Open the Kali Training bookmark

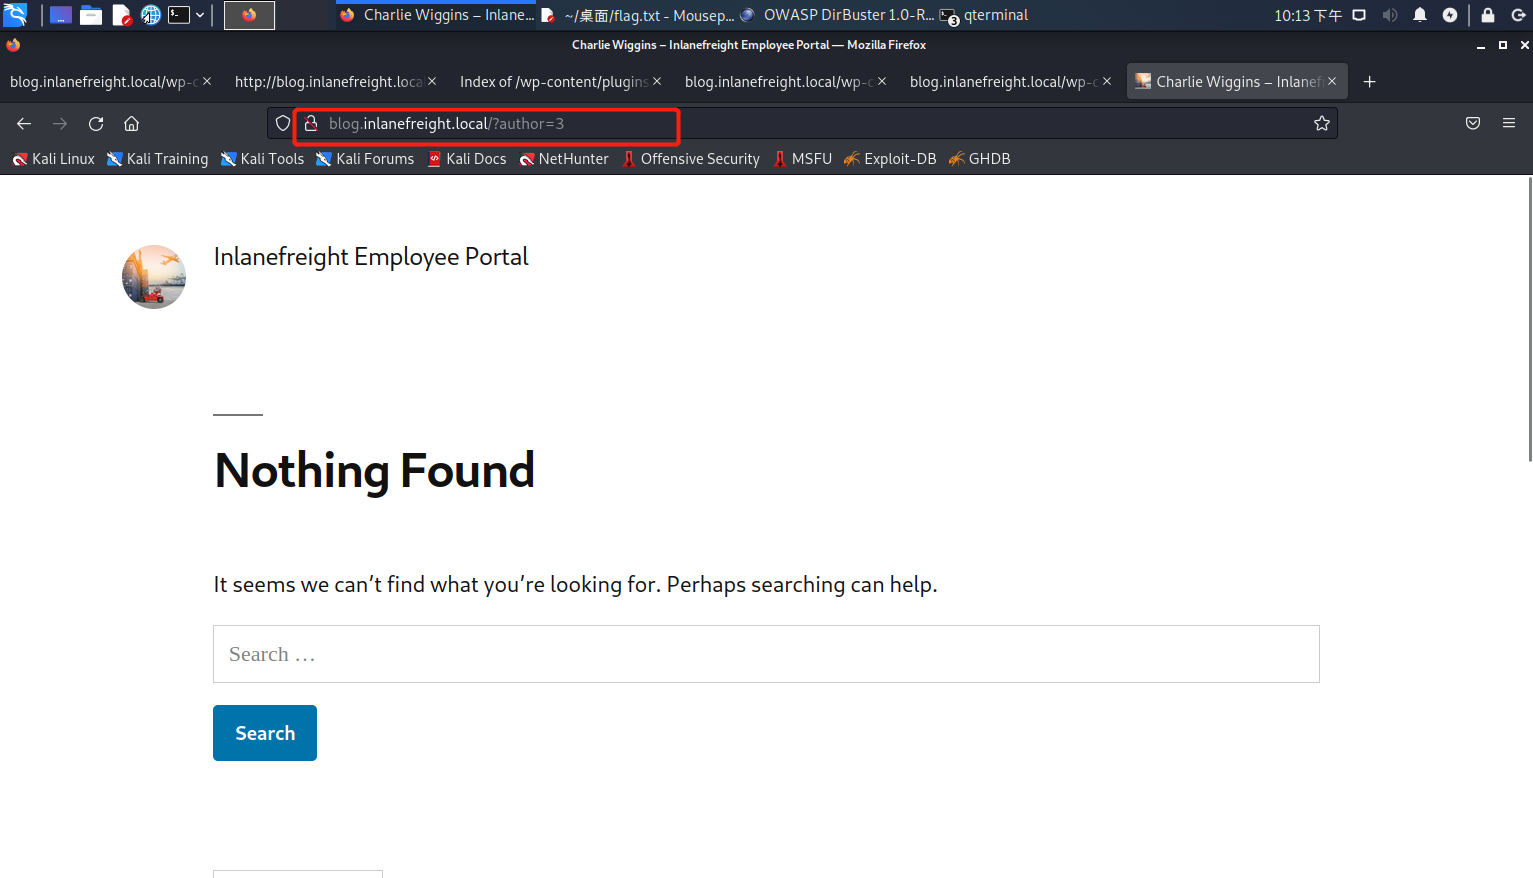158,159
